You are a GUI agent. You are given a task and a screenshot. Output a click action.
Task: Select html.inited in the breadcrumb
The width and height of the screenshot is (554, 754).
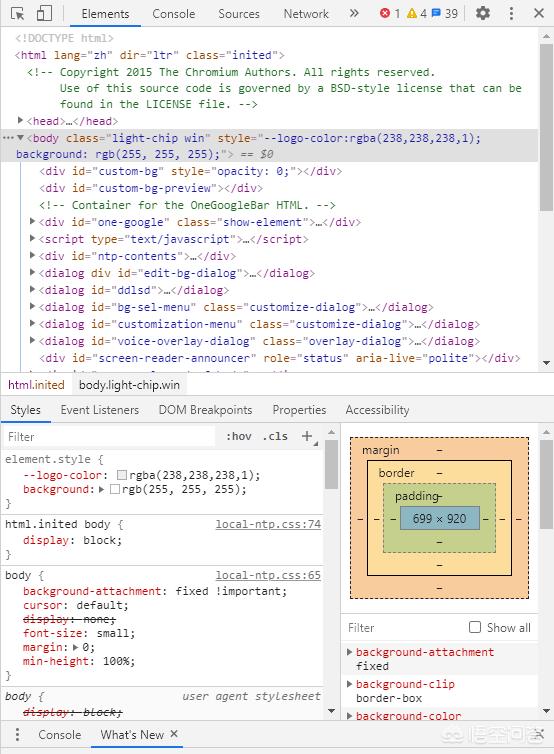36,385
